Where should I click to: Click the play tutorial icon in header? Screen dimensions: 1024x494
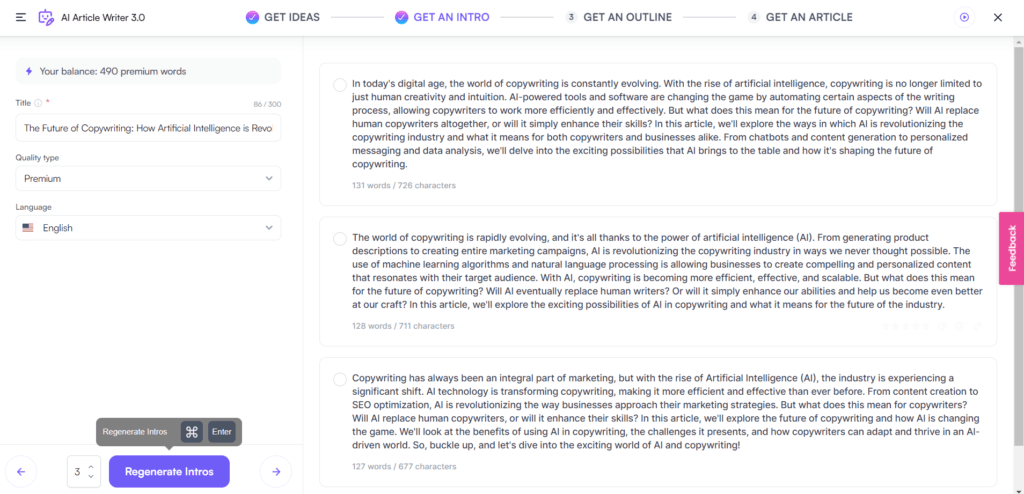964,18
